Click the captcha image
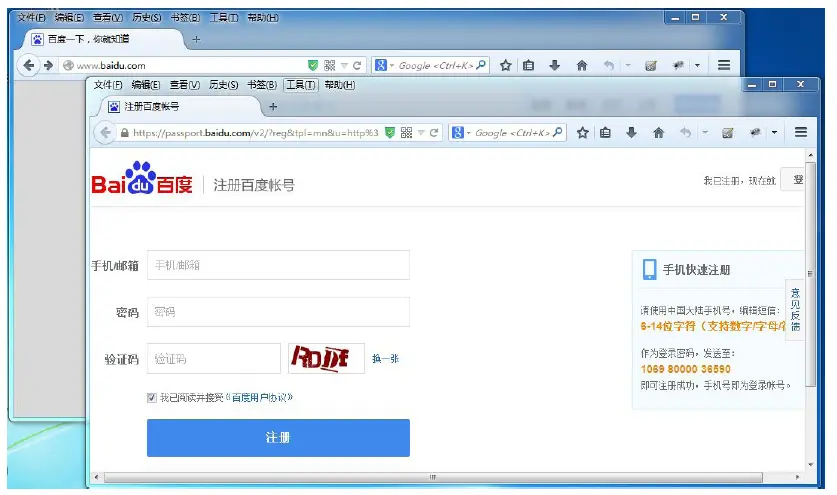Screen dimensions: 837x495 (x=326, y=358)
